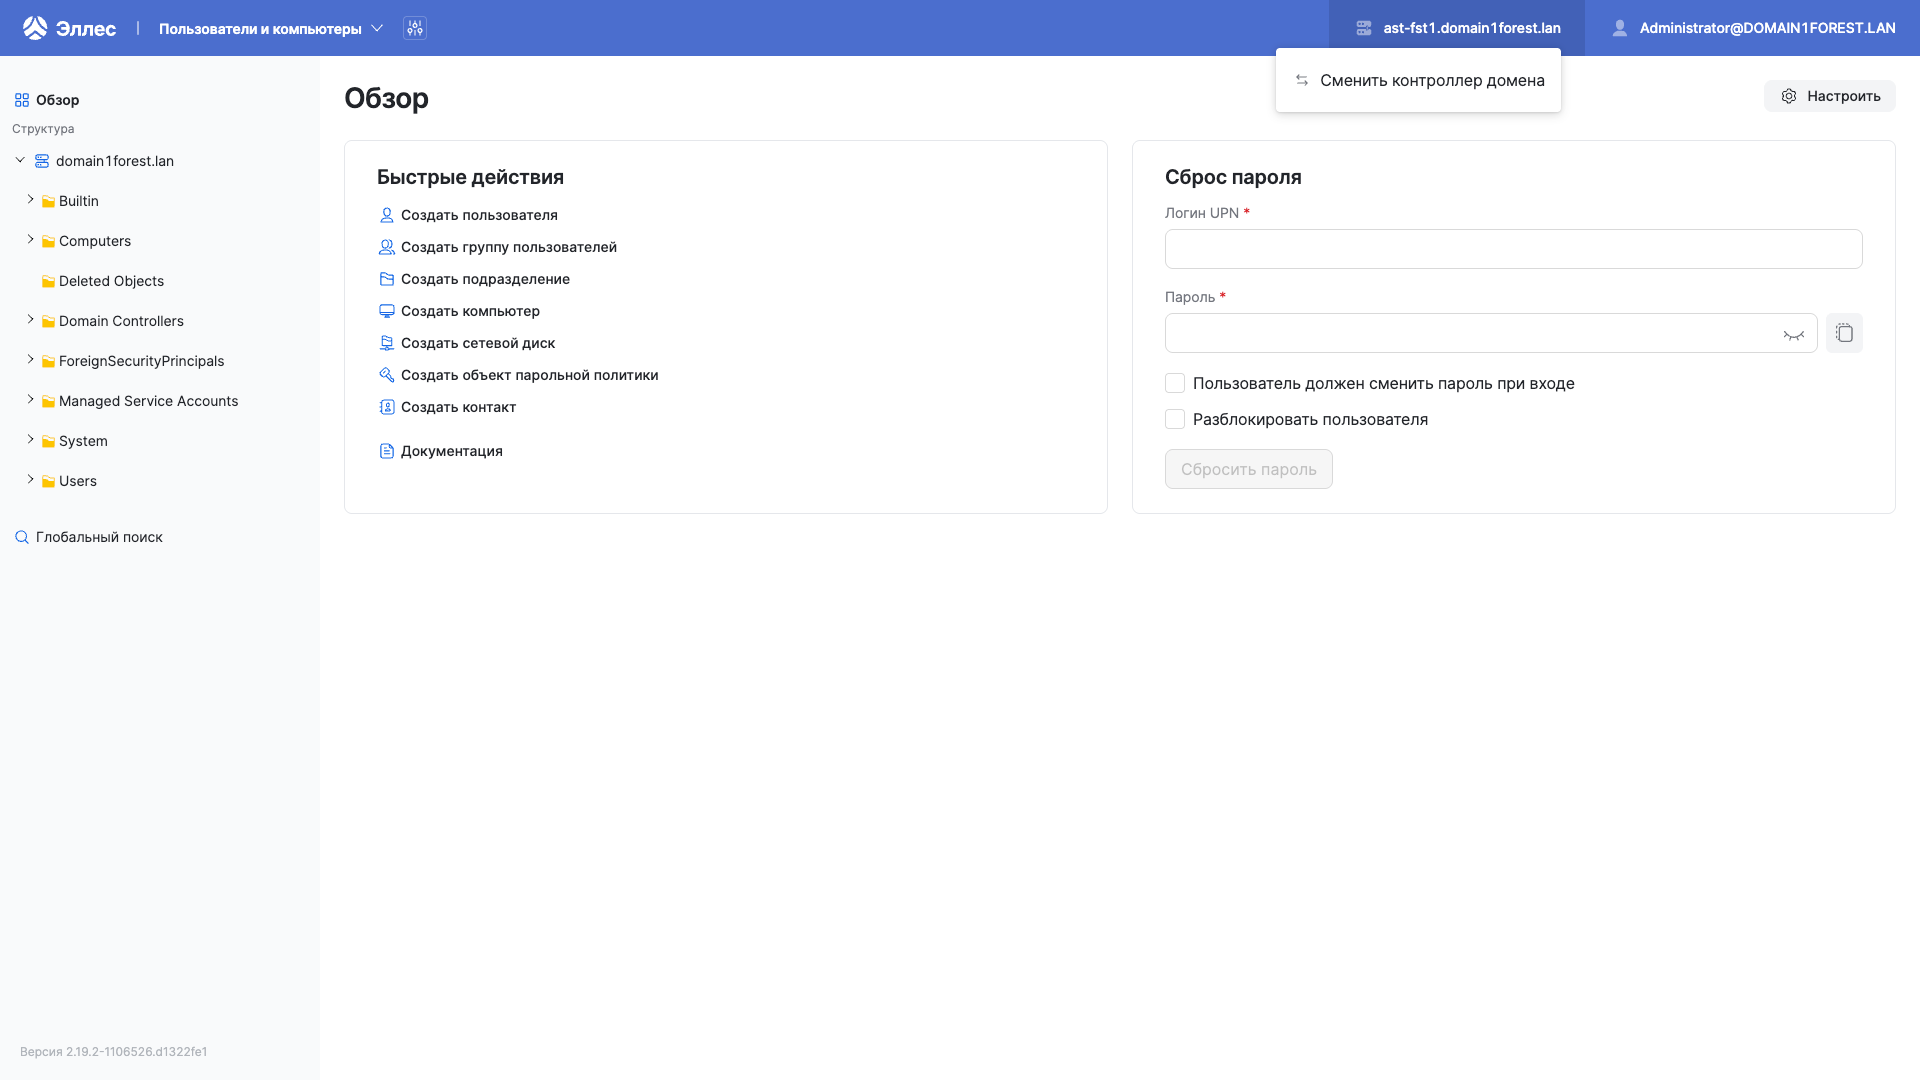This screenshot has height=1080, width=1920.
Task: Click the create contact icon
Action: tap(387, 407)
